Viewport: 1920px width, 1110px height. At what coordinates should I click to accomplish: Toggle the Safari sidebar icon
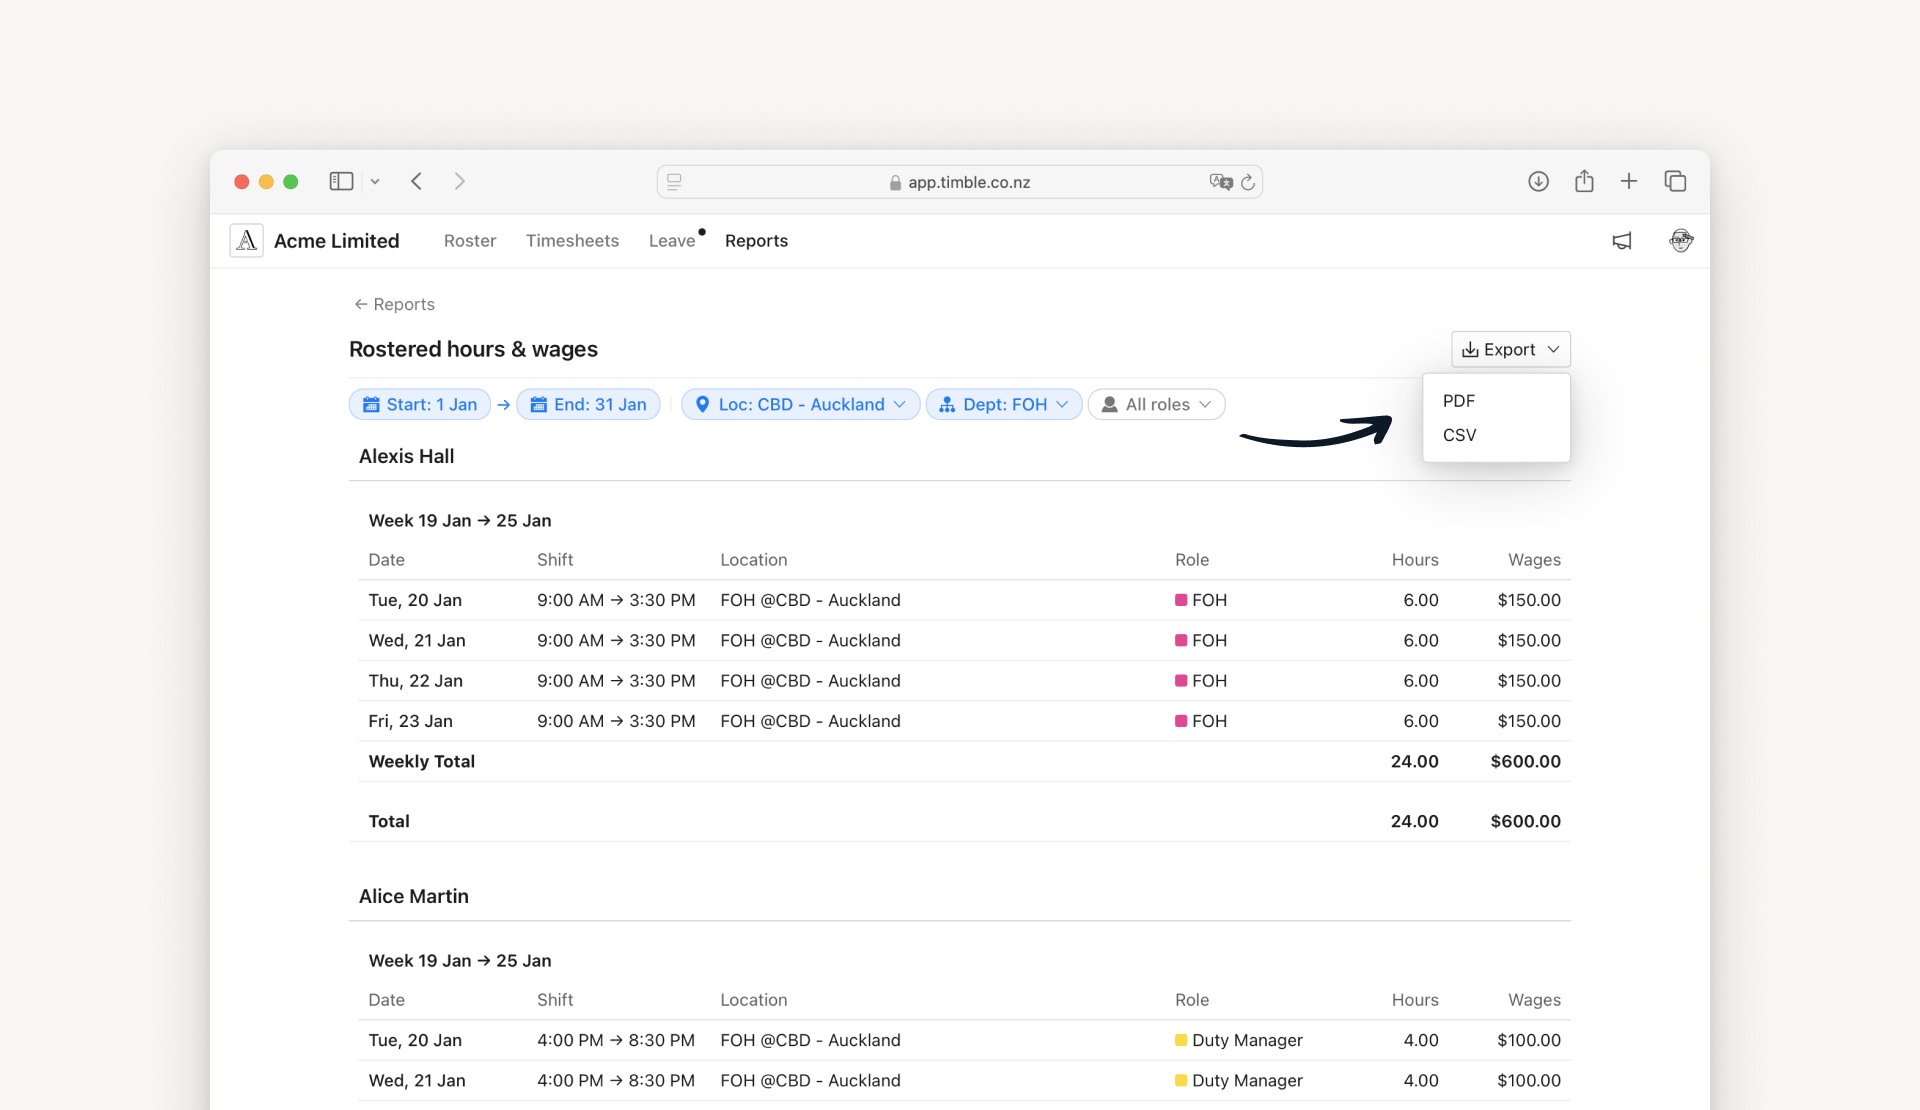[x=341, y=181]
